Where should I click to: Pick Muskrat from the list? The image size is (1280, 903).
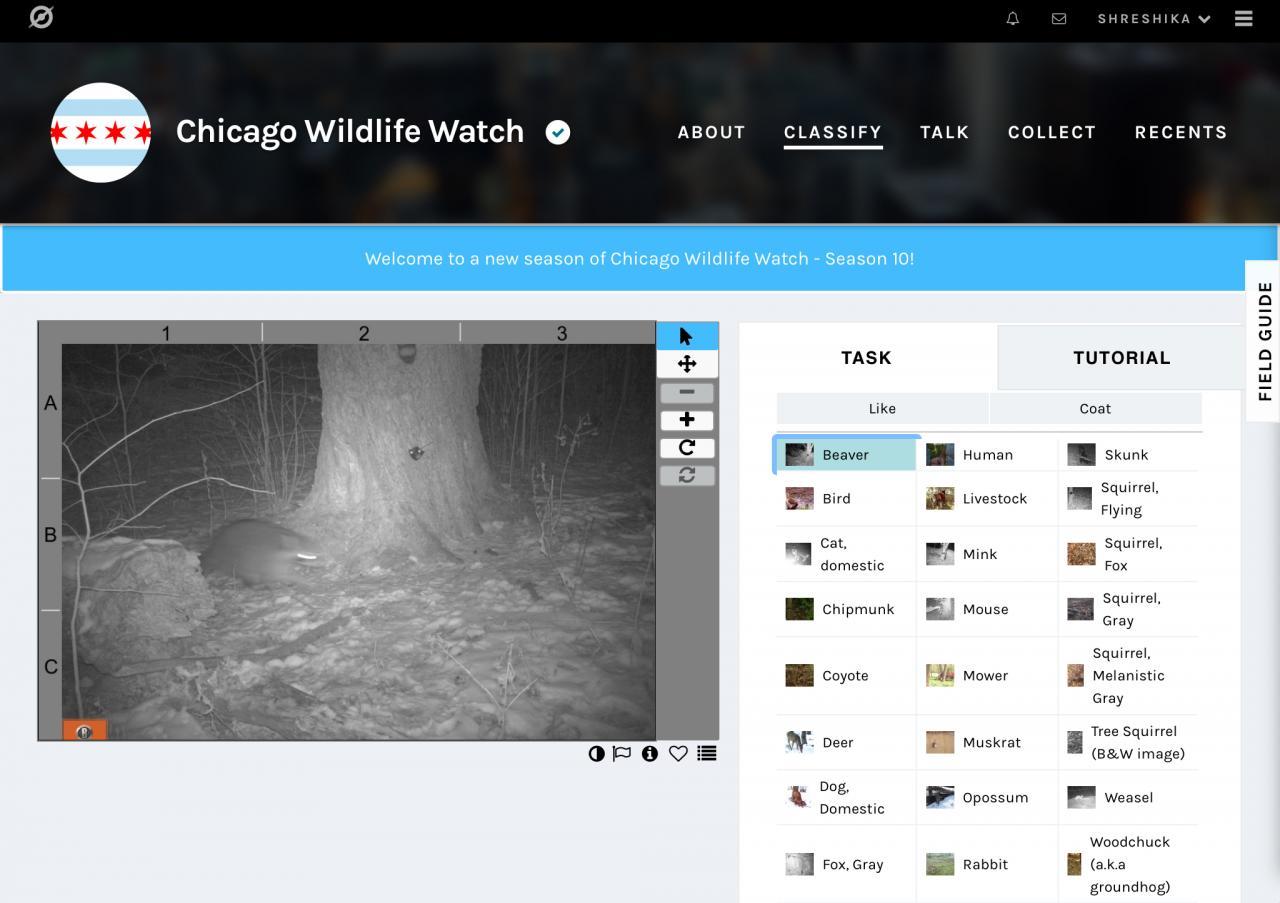point(987,742)
